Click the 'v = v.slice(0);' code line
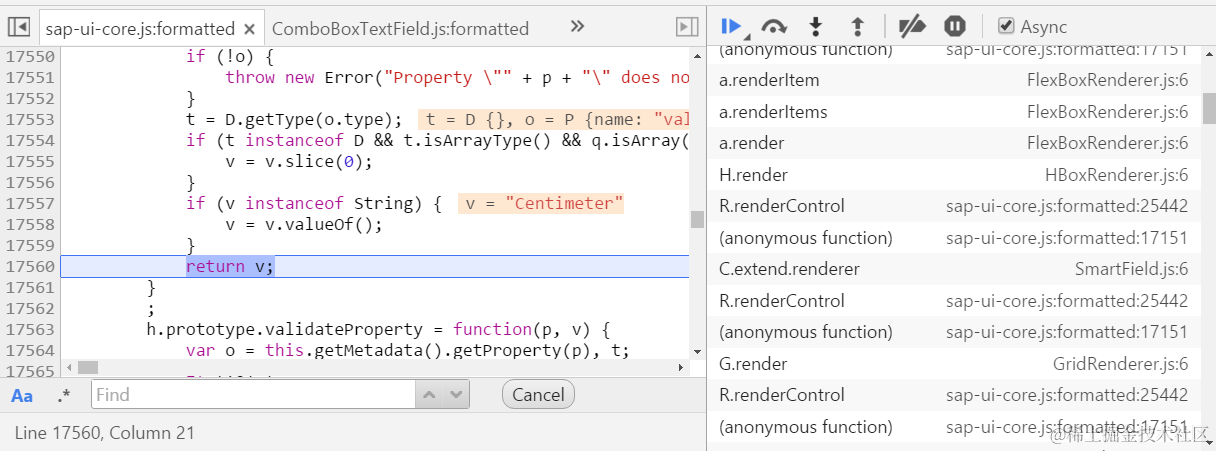Image resolution: width=1216 pixels, height=451 pixels. (299, 161)
